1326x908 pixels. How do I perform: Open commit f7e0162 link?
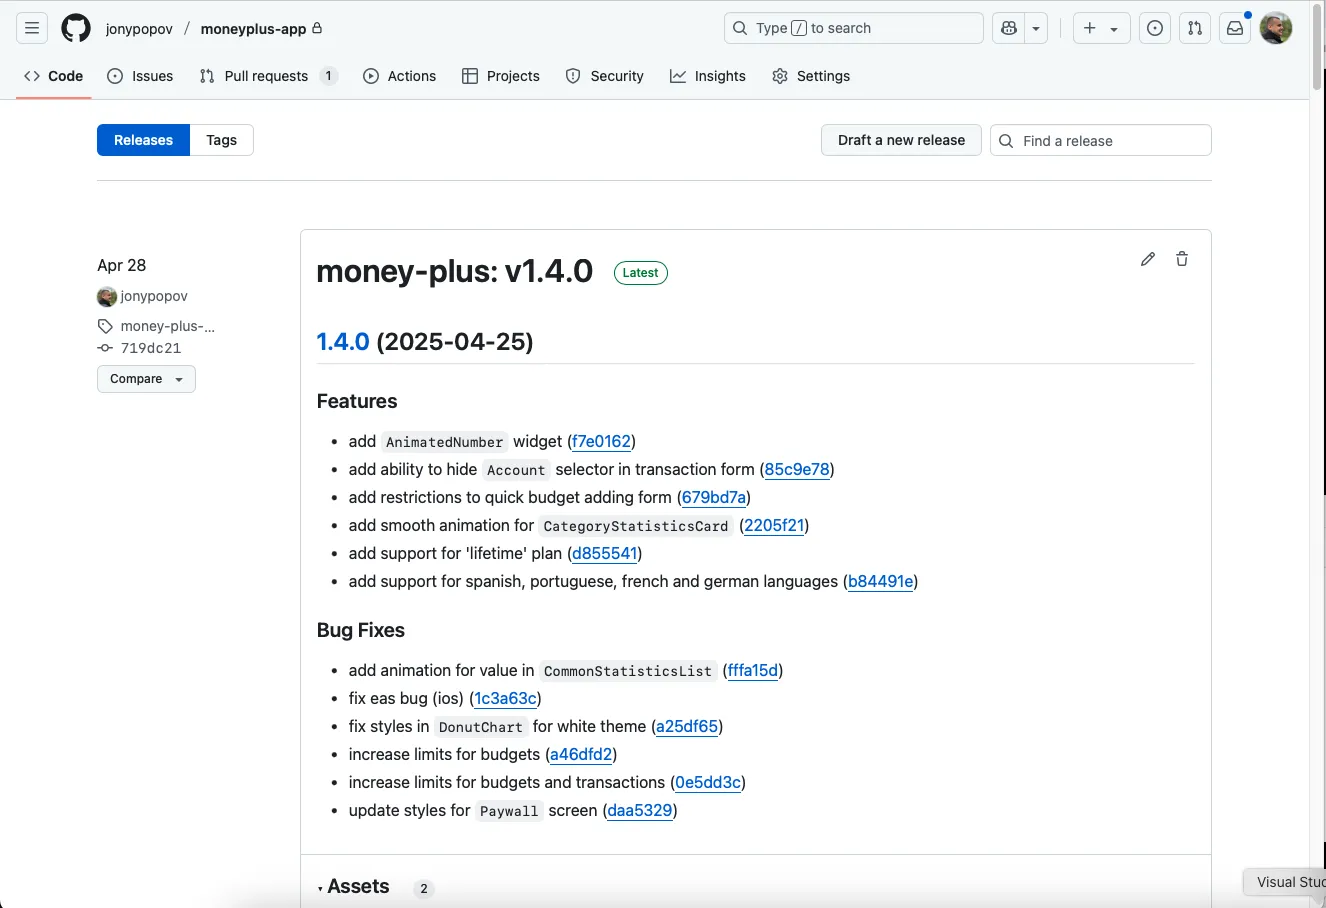click(602, 441)
